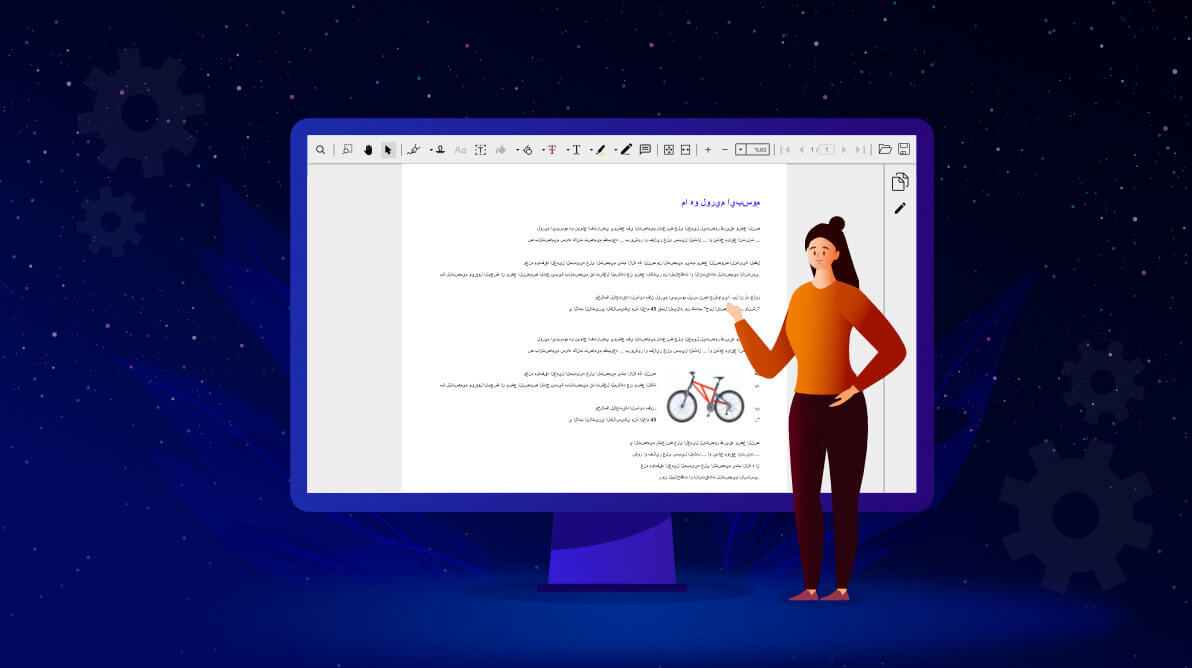Click the grayed-out redo arrow icon
The width and height of the screenshot is (1192, 668).
[501, 150]
